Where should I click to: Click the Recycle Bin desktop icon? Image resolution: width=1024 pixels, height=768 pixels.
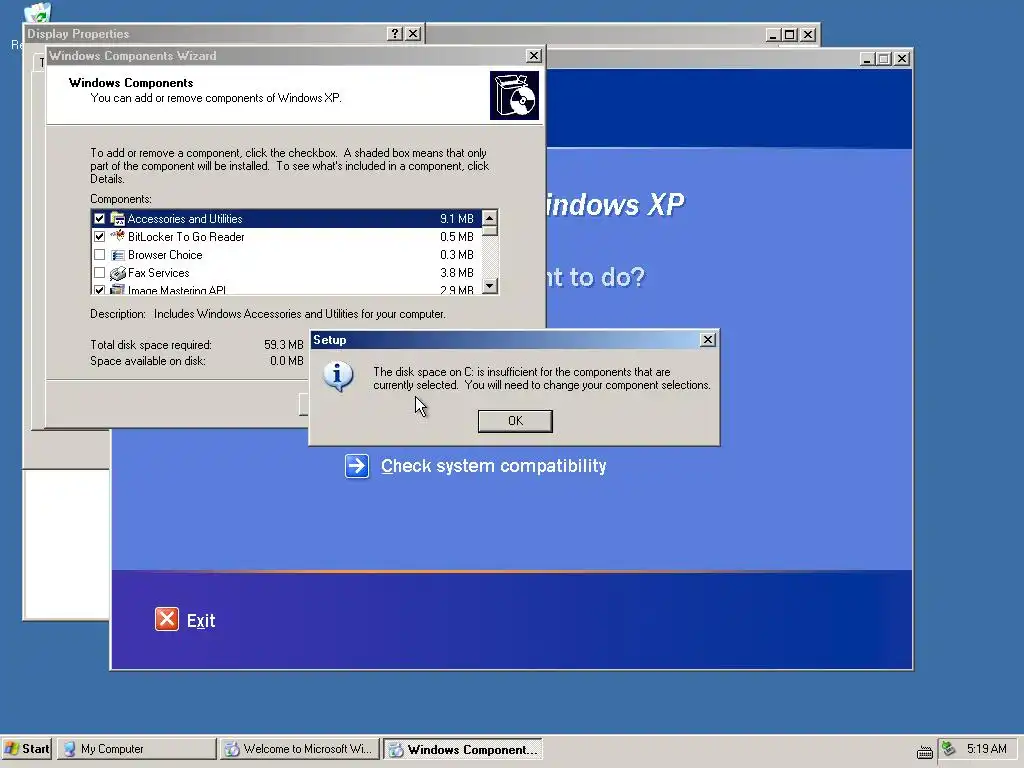click(x=37, y=12)
